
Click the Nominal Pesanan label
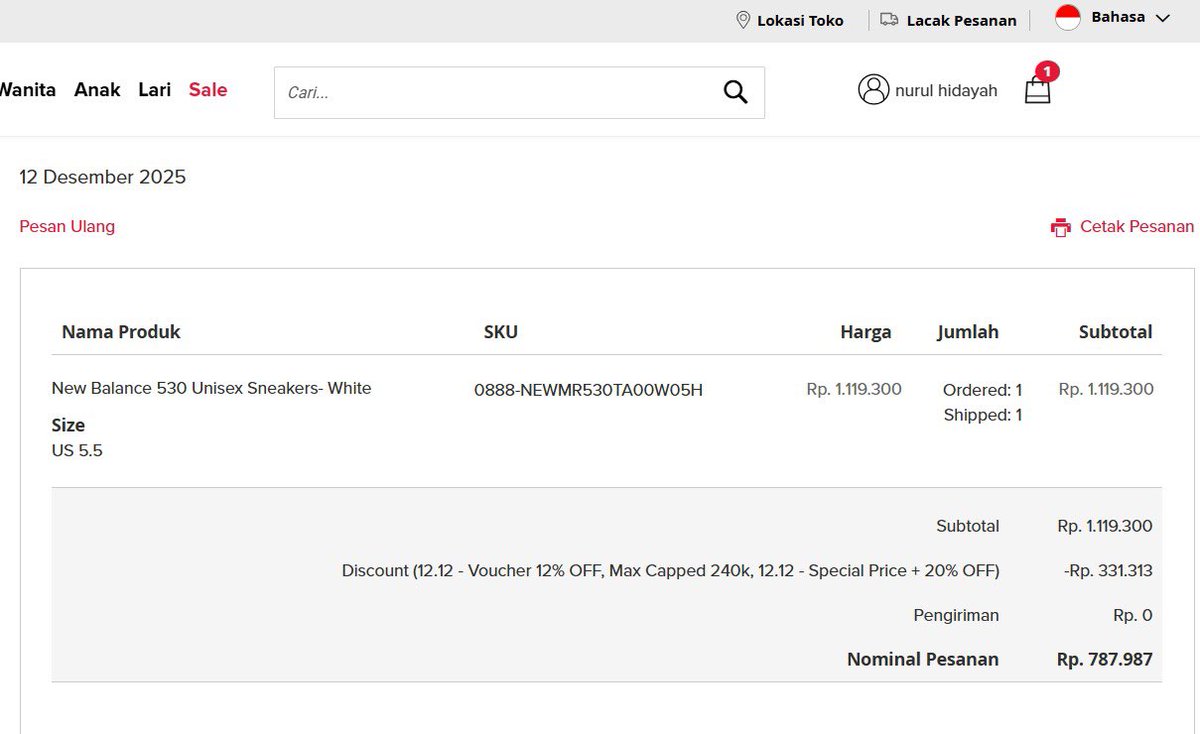click(x=923, y=659)
